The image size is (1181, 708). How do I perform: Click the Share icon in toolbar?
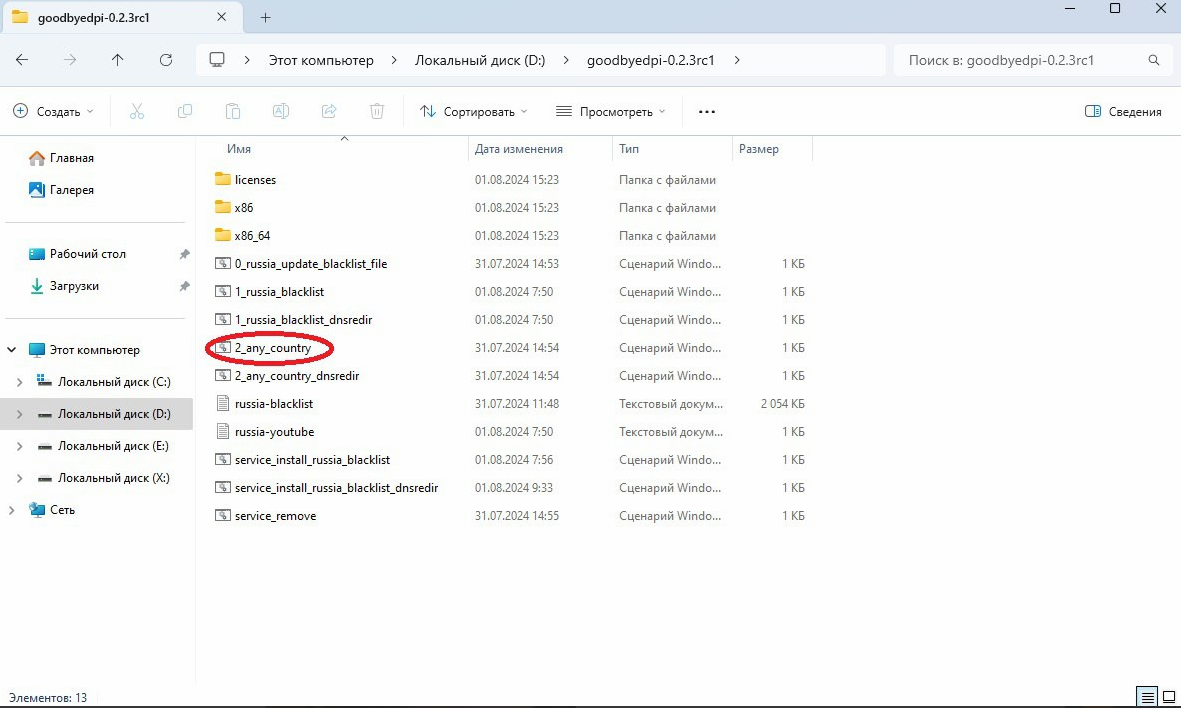329,111
